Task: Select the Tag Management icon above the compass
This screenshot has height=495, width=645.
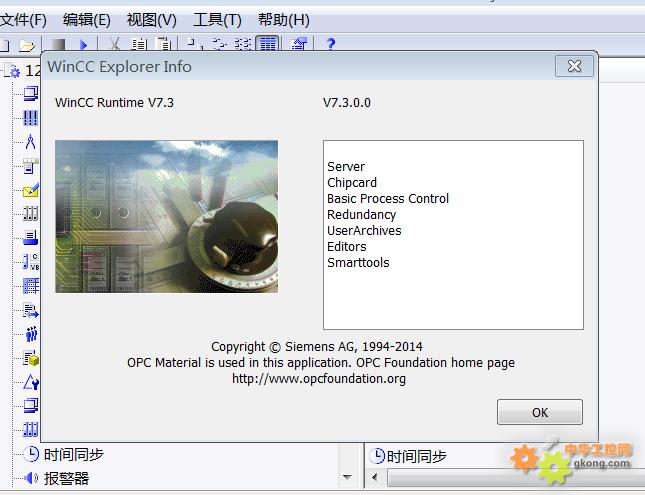Action: coord(31,118)
